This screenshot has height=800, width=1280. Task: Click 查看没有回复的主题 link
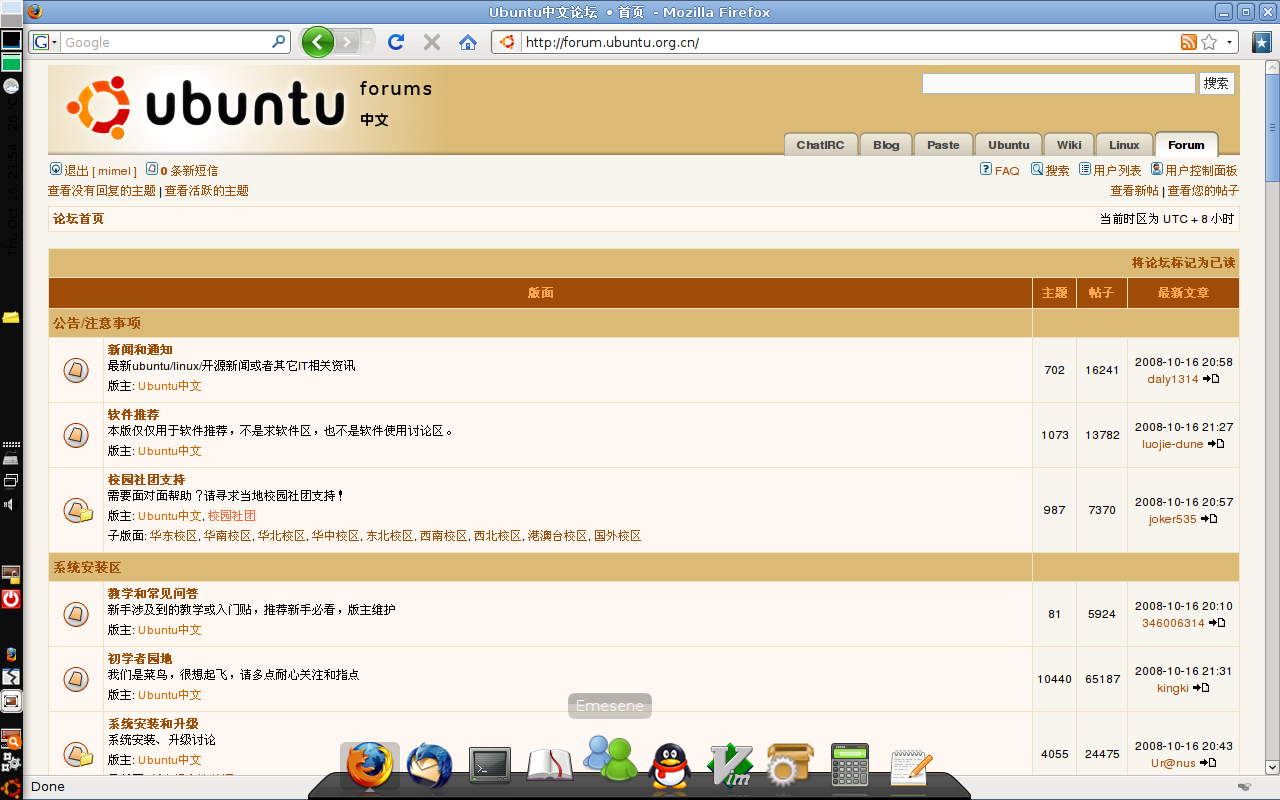tap(102, 191)
